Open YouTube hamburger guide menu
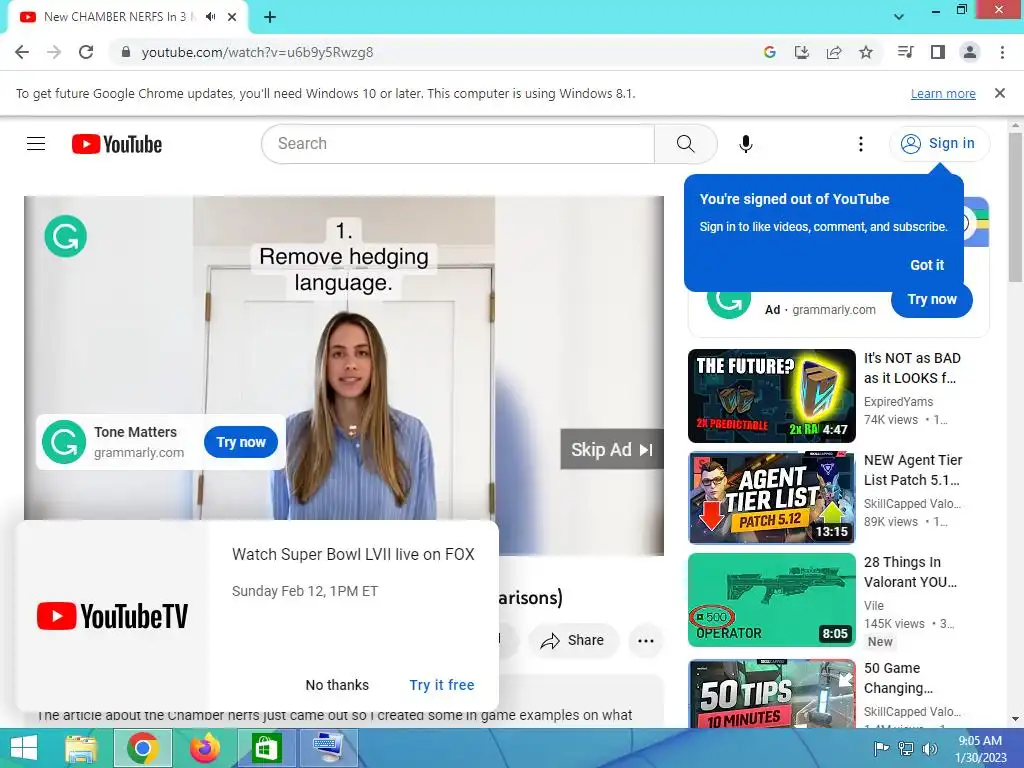 (x=36, y=144)
